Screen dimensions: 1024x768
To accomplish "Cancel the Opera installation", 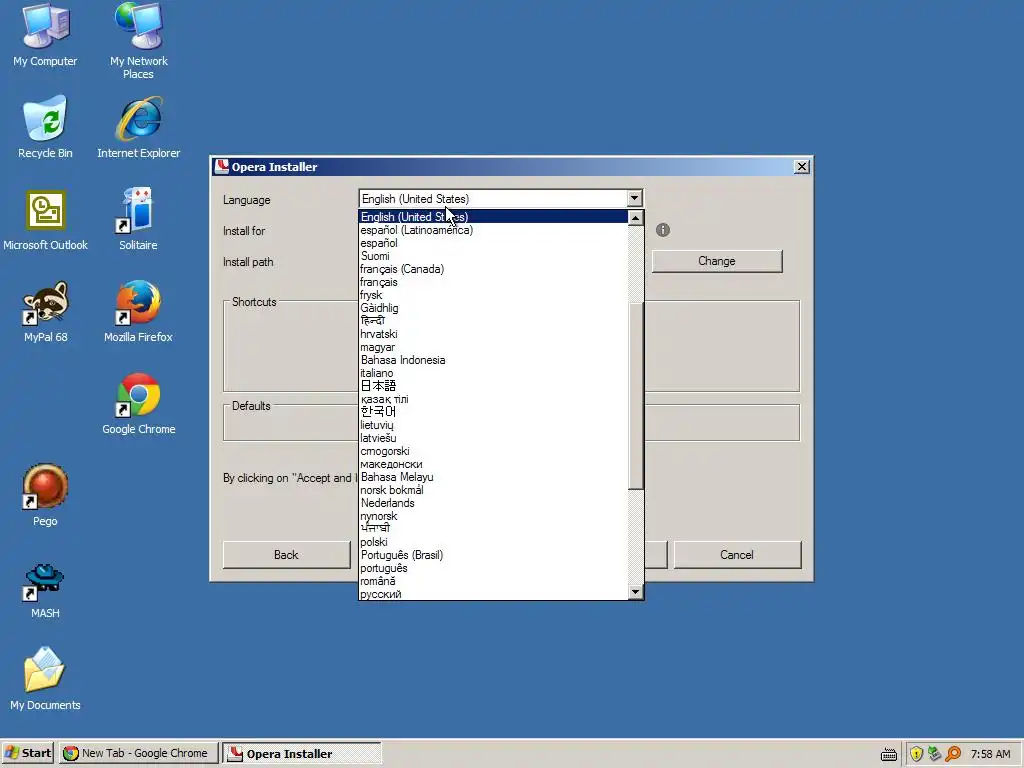I will 737,554.
